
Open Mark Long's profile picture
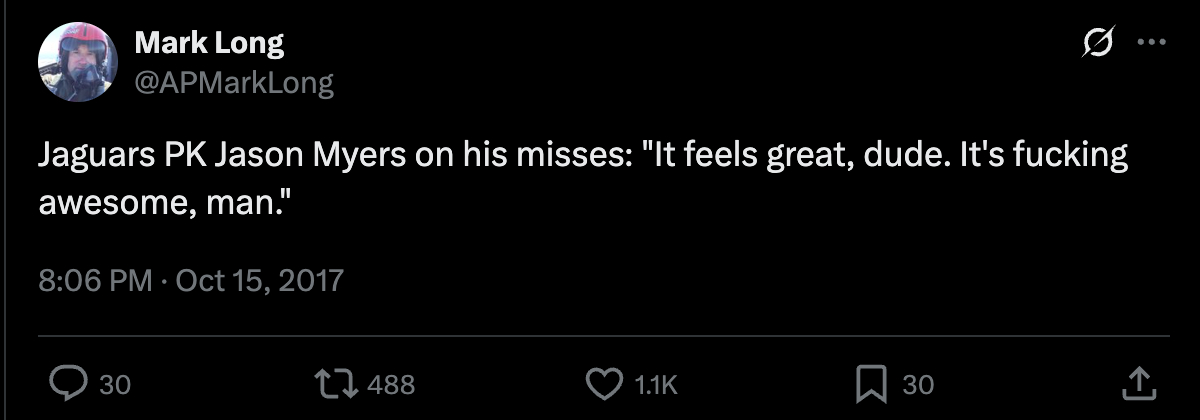click(78, 62)
